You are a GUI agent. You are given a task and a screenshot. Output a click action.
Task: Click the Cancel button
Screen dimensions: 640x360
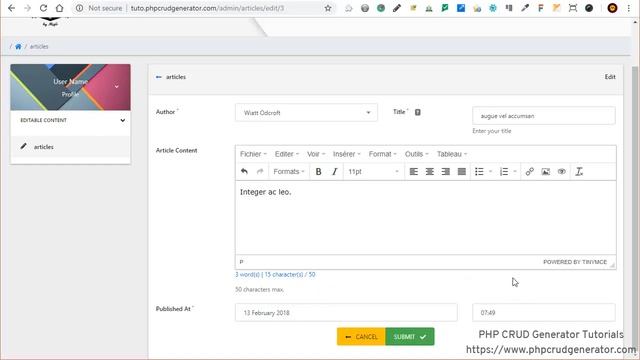pos(361,337)
